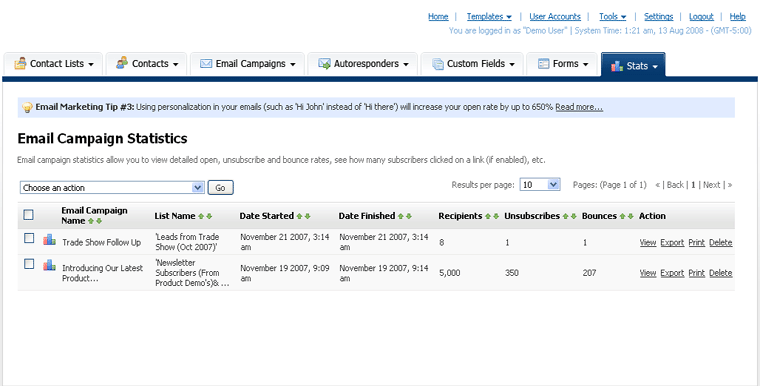This screenshot has height=386, width=760.
Task: Sort List Name ascending arrow
Action: point(201,216)
